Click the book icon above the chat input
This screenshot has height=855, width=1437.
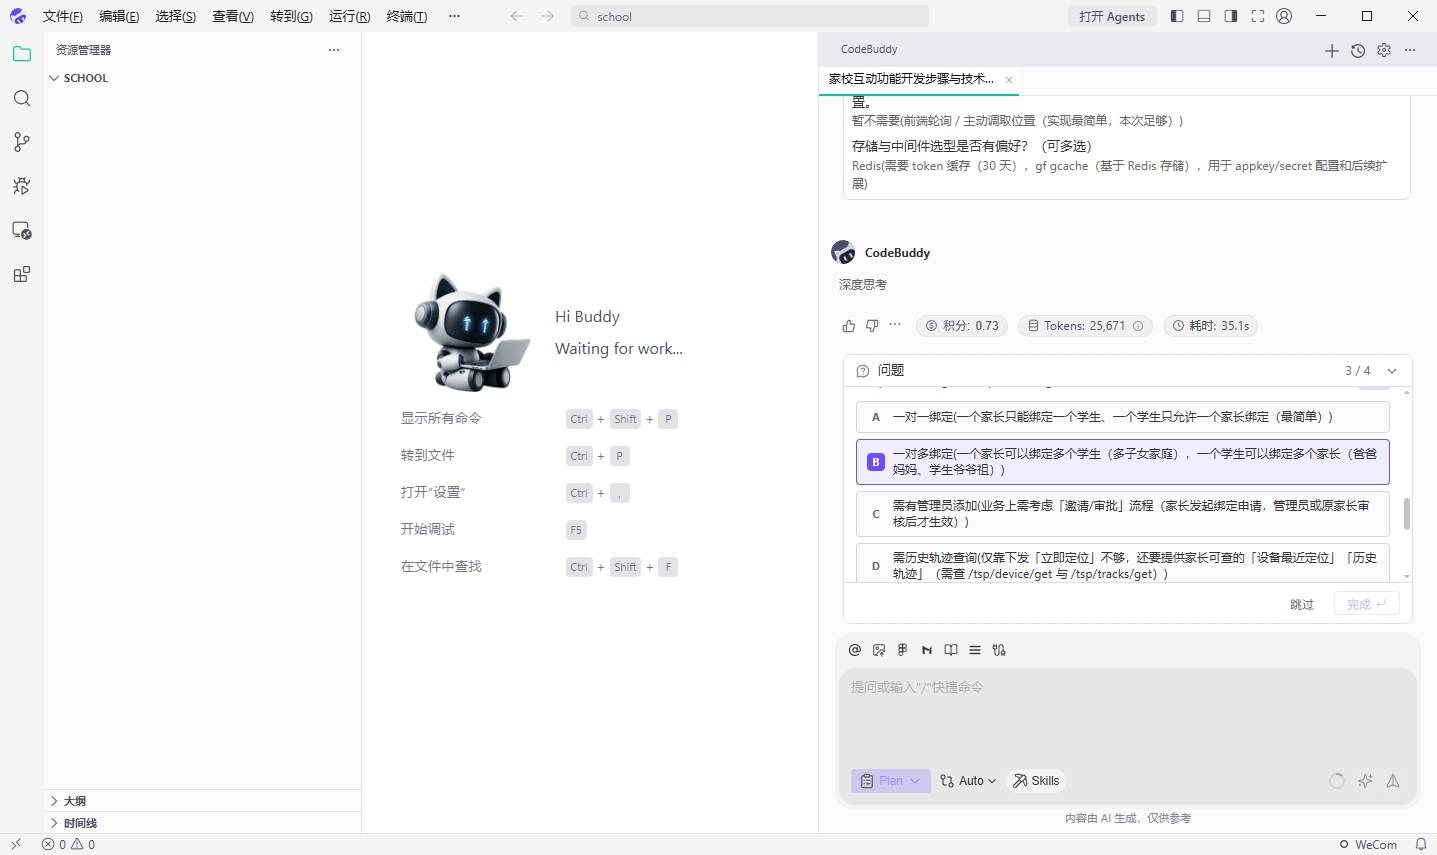(x=951, y=650)
